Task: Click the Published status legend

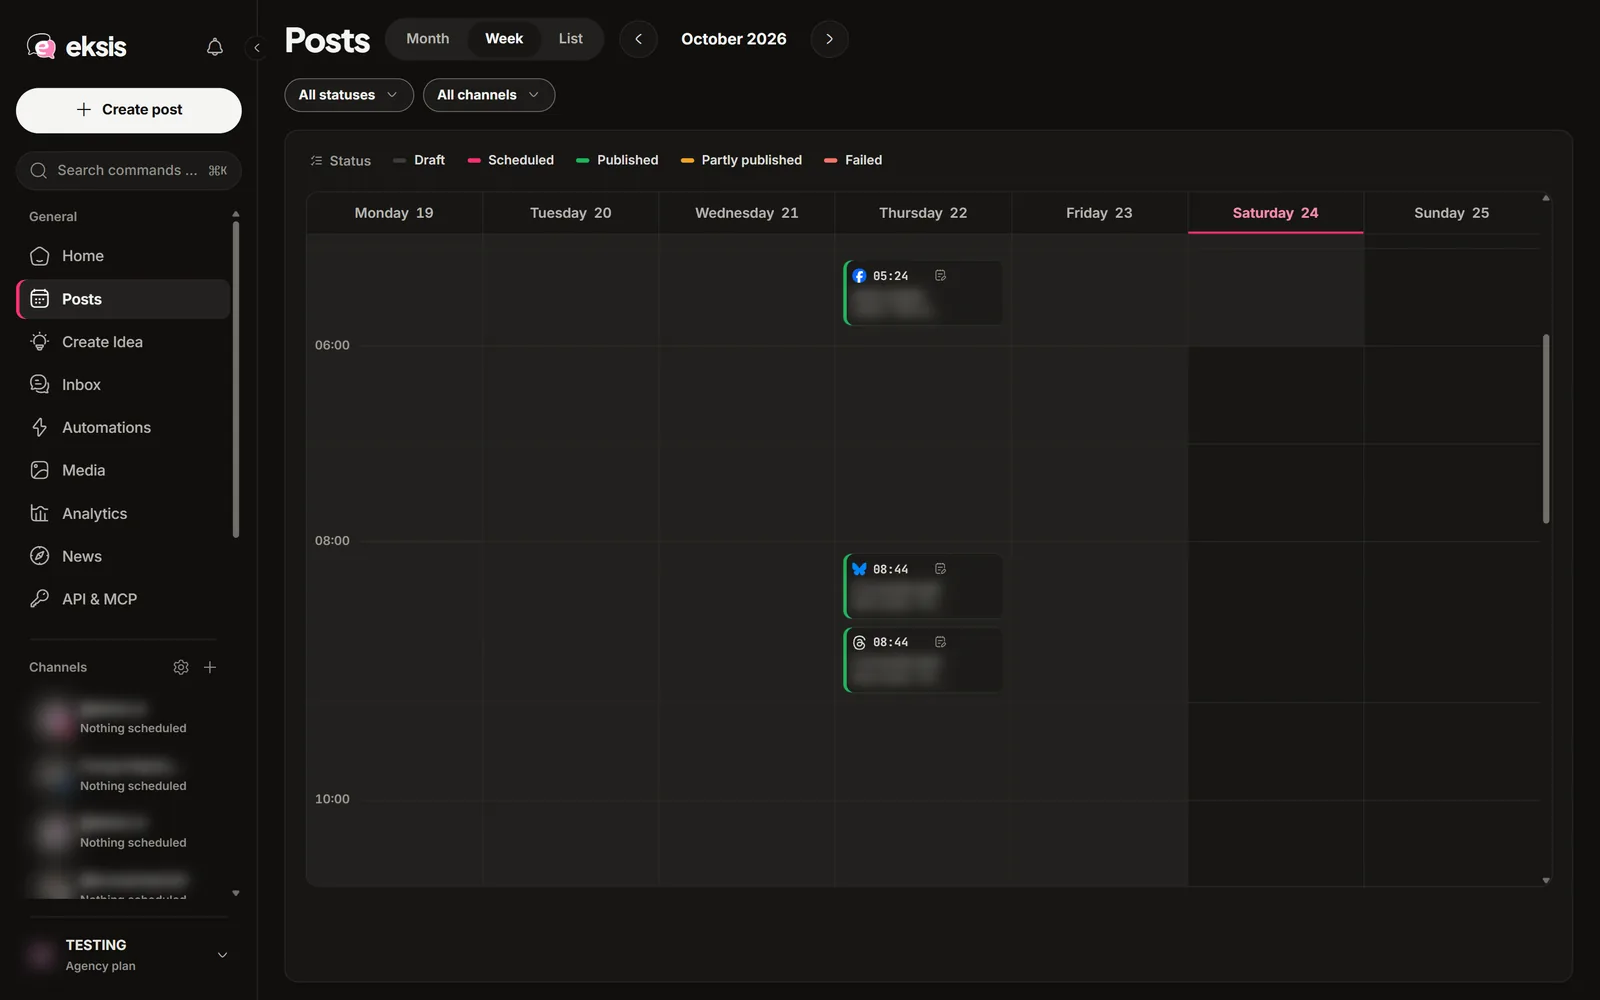Action: [618, 160]
